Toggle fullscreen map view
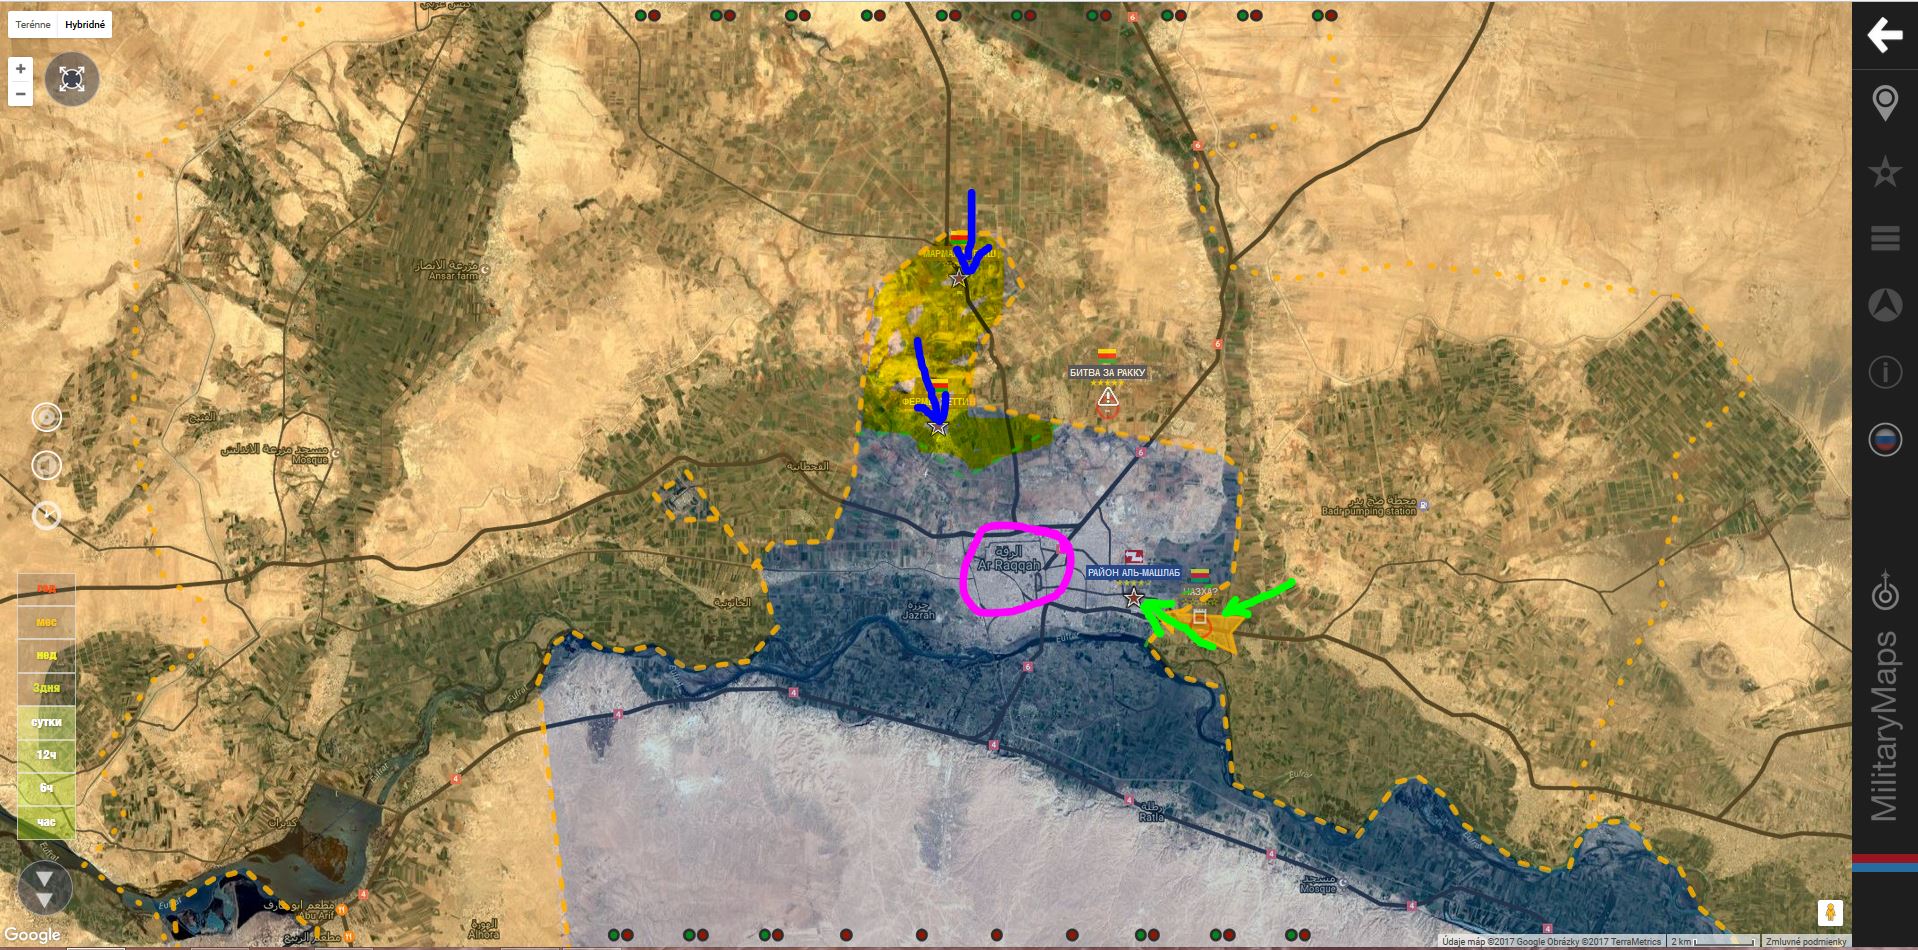This screenshot has height=950, width=1918. (72, 80)
